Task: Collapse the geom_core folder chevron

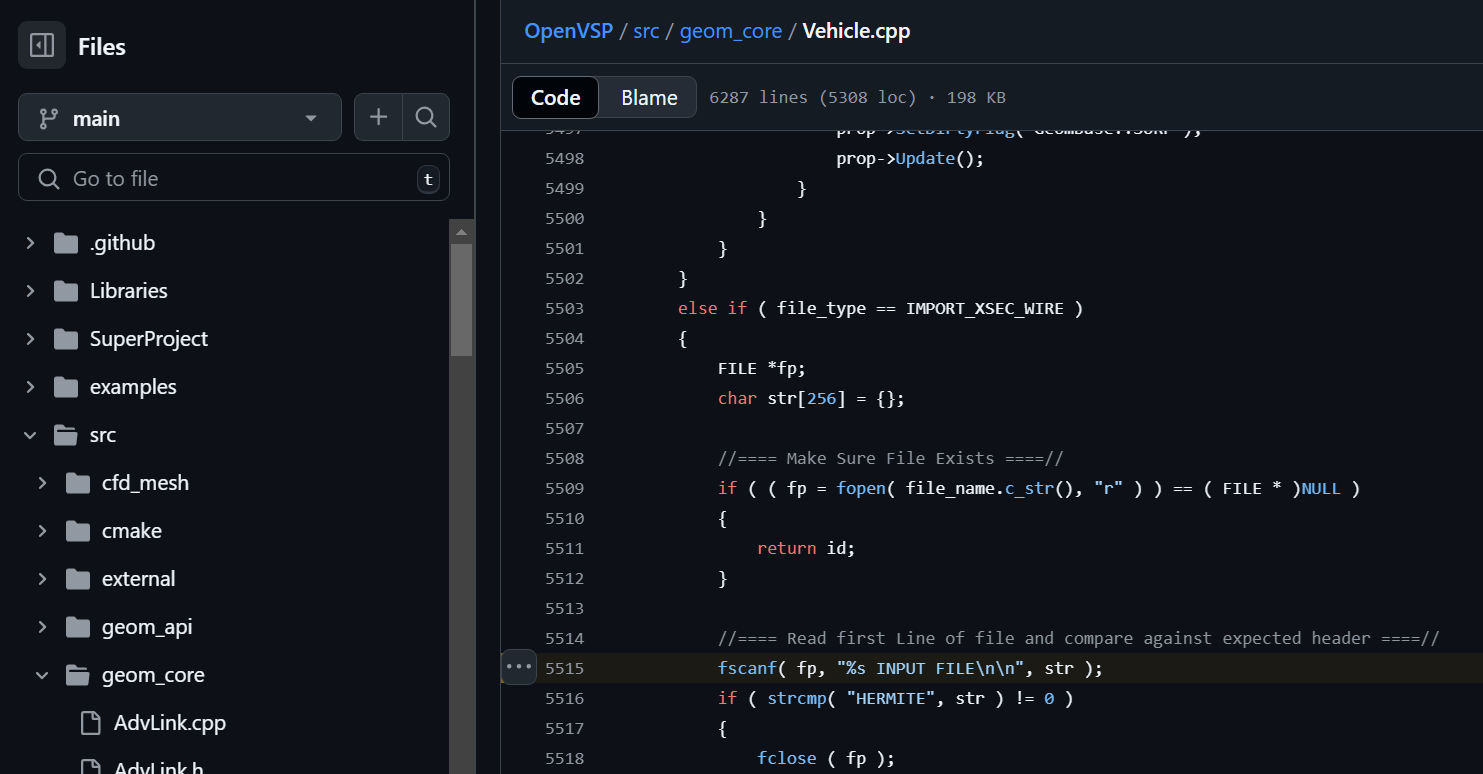Action: coord(42,675)
